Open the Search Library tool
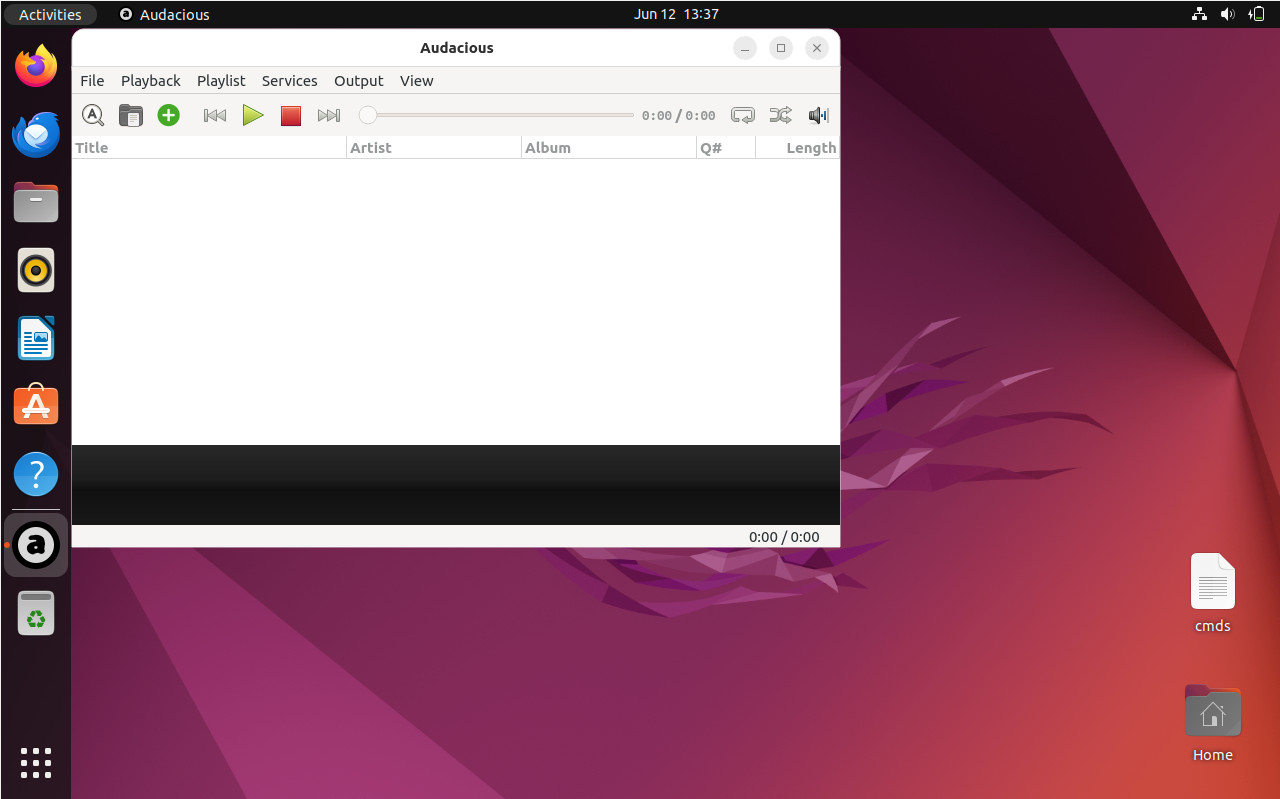The height and width of the screenshot is (799, 1280). 93,115
